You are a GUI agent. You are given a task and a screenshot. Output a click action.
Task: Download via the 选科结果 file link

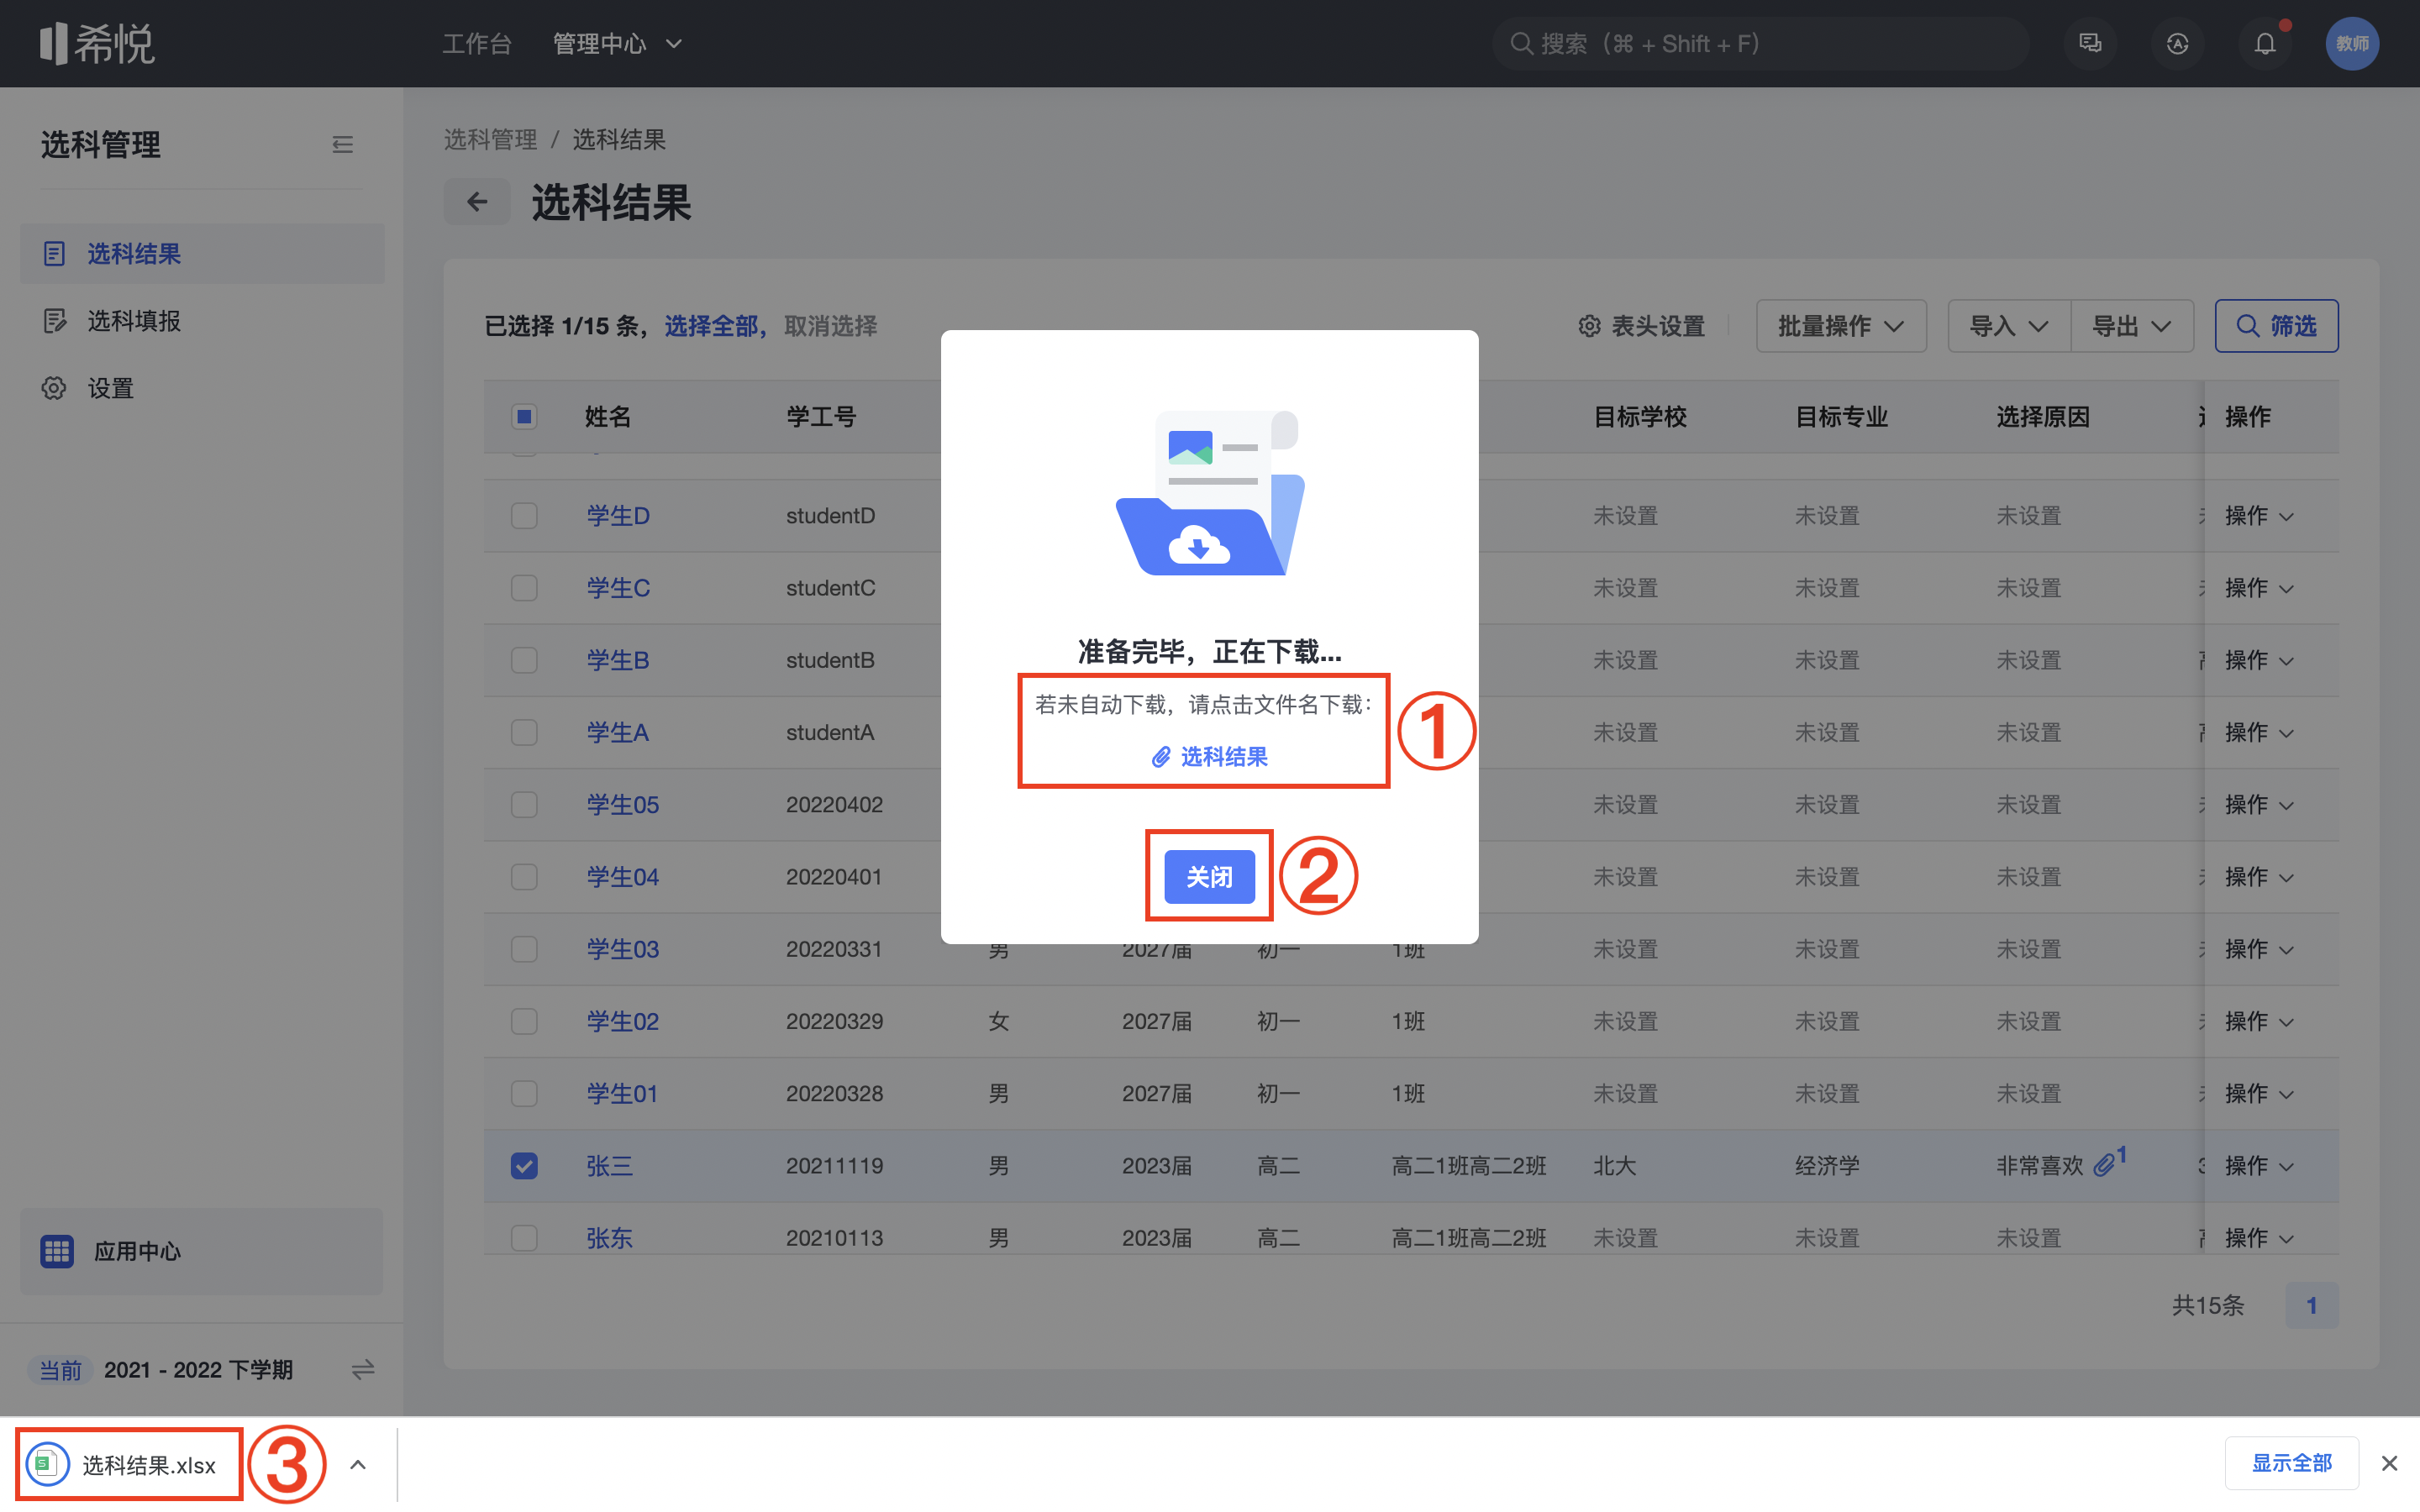[x=1224, y=757]
